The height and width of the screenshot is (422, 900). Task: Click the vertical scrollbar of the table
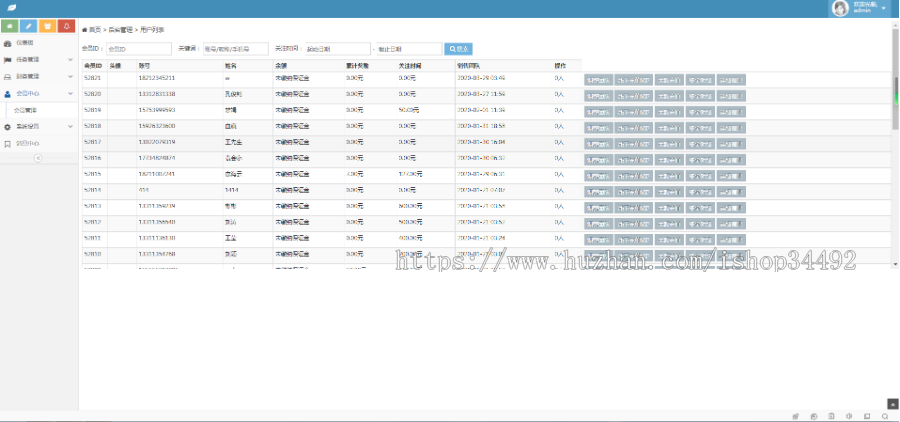pyautogui.click(x=895, y=100)
